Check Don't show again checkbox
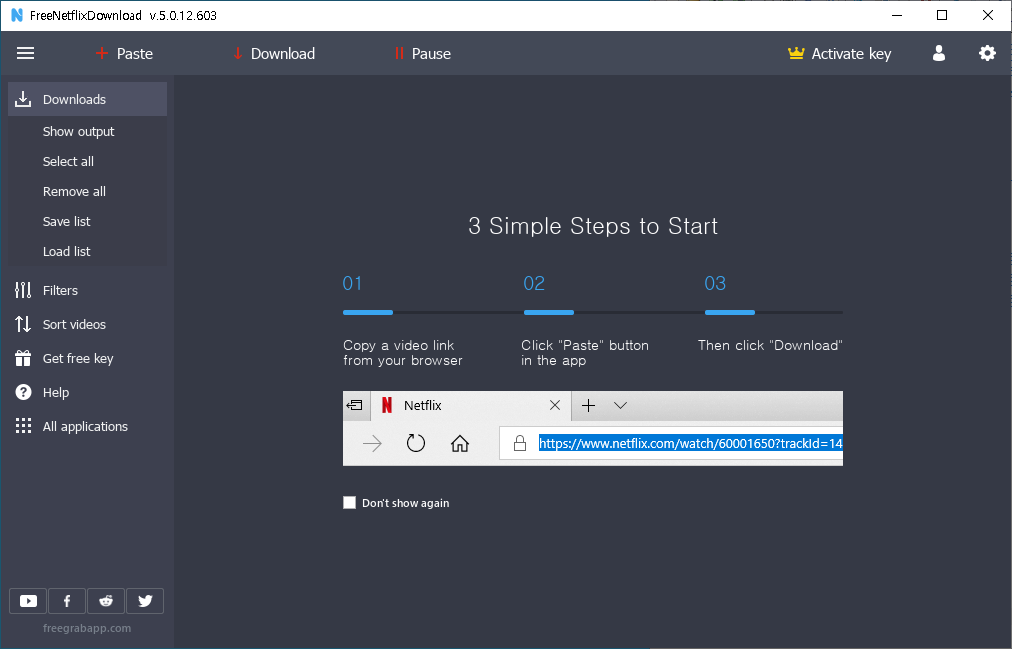The image size is (1012, 649). [x=349, y=503]
